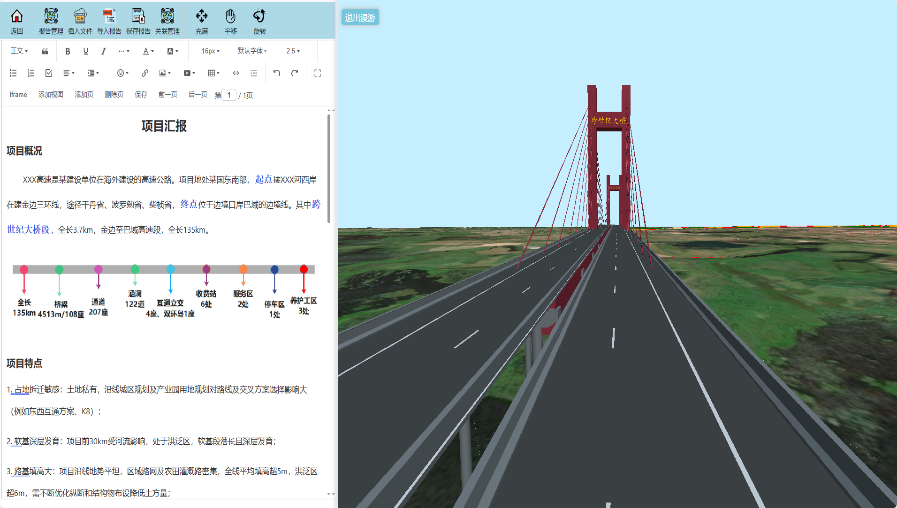Open report management (报告管理) tool
The image size is (897, 508).
(x=51, y=19)
